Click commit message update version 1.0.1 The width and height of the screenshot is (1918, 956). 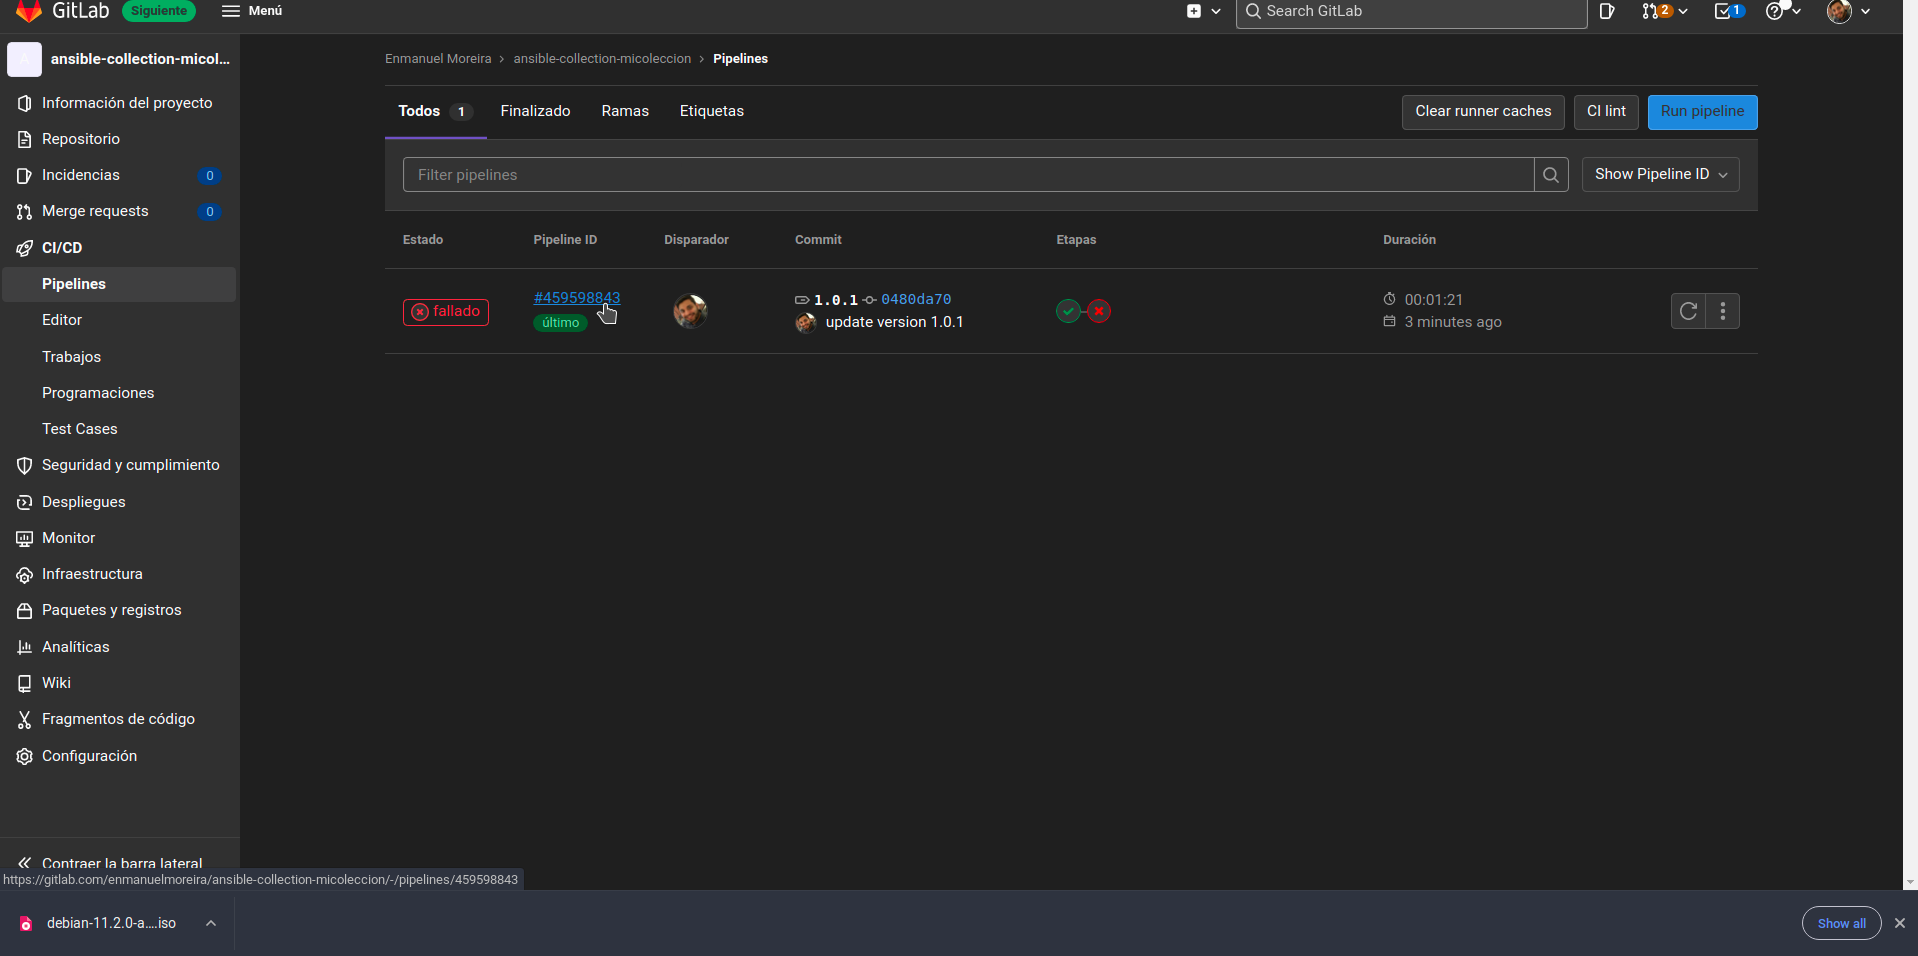click(x=894, y=322)
